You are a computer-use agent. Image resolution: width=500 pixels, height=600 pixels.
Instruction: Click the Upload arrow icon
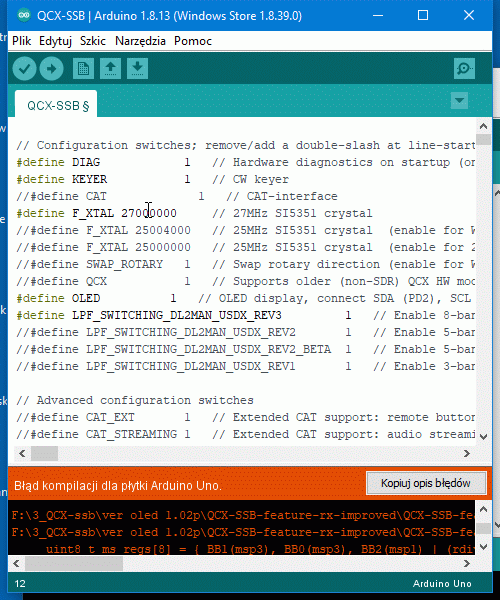click(52, 69)
